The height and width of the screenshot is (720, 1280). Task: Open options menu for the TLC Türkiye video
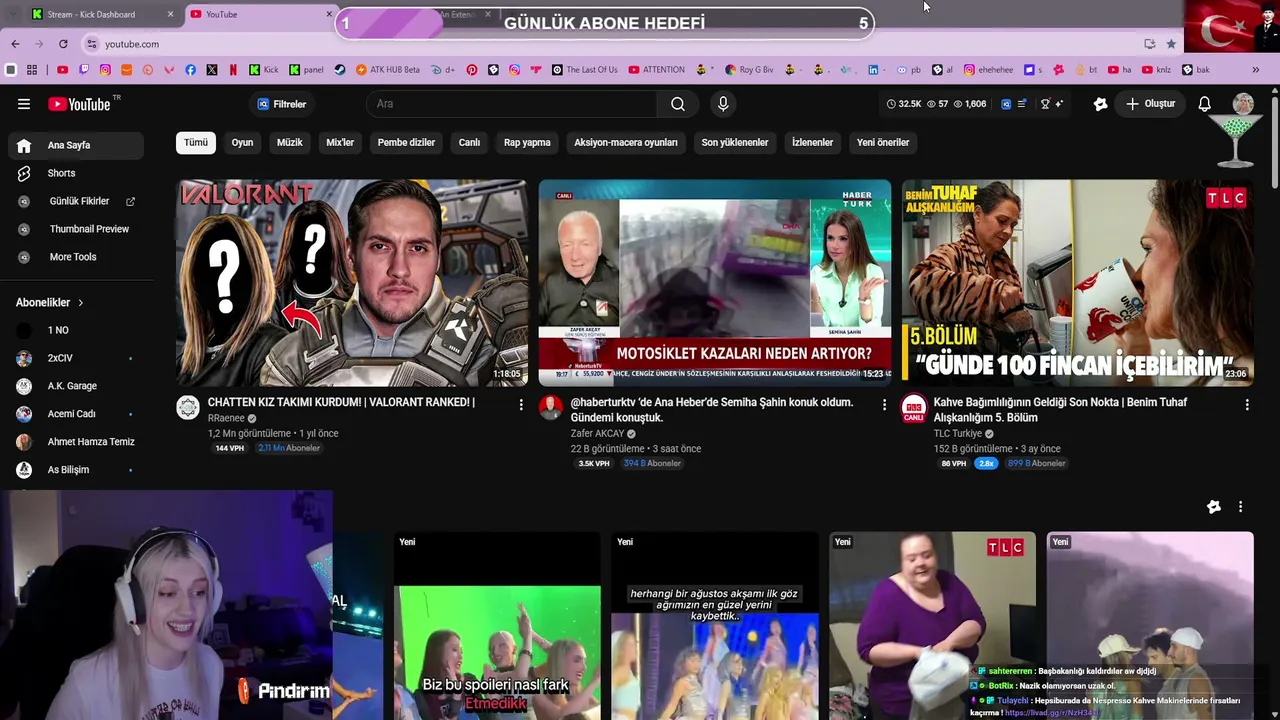point(1247,404)
